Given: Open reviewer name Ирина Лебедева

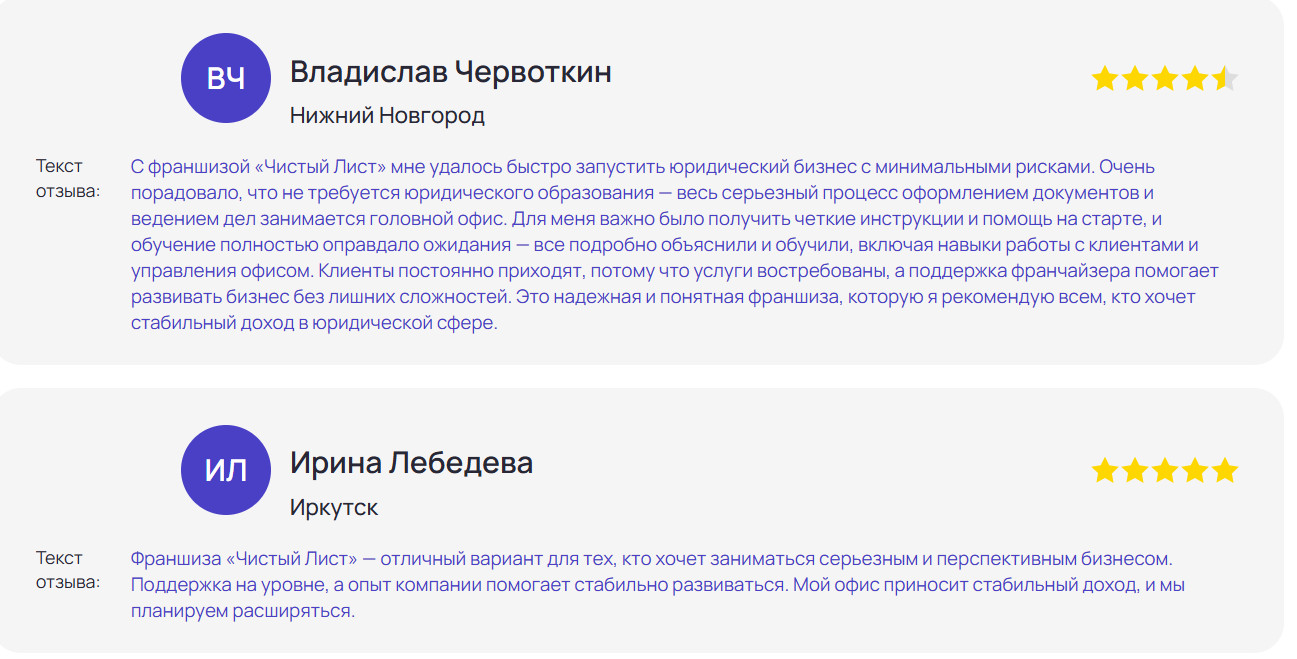Looking at the screenshot, I should pyautogui.click(x=411, y=463).
